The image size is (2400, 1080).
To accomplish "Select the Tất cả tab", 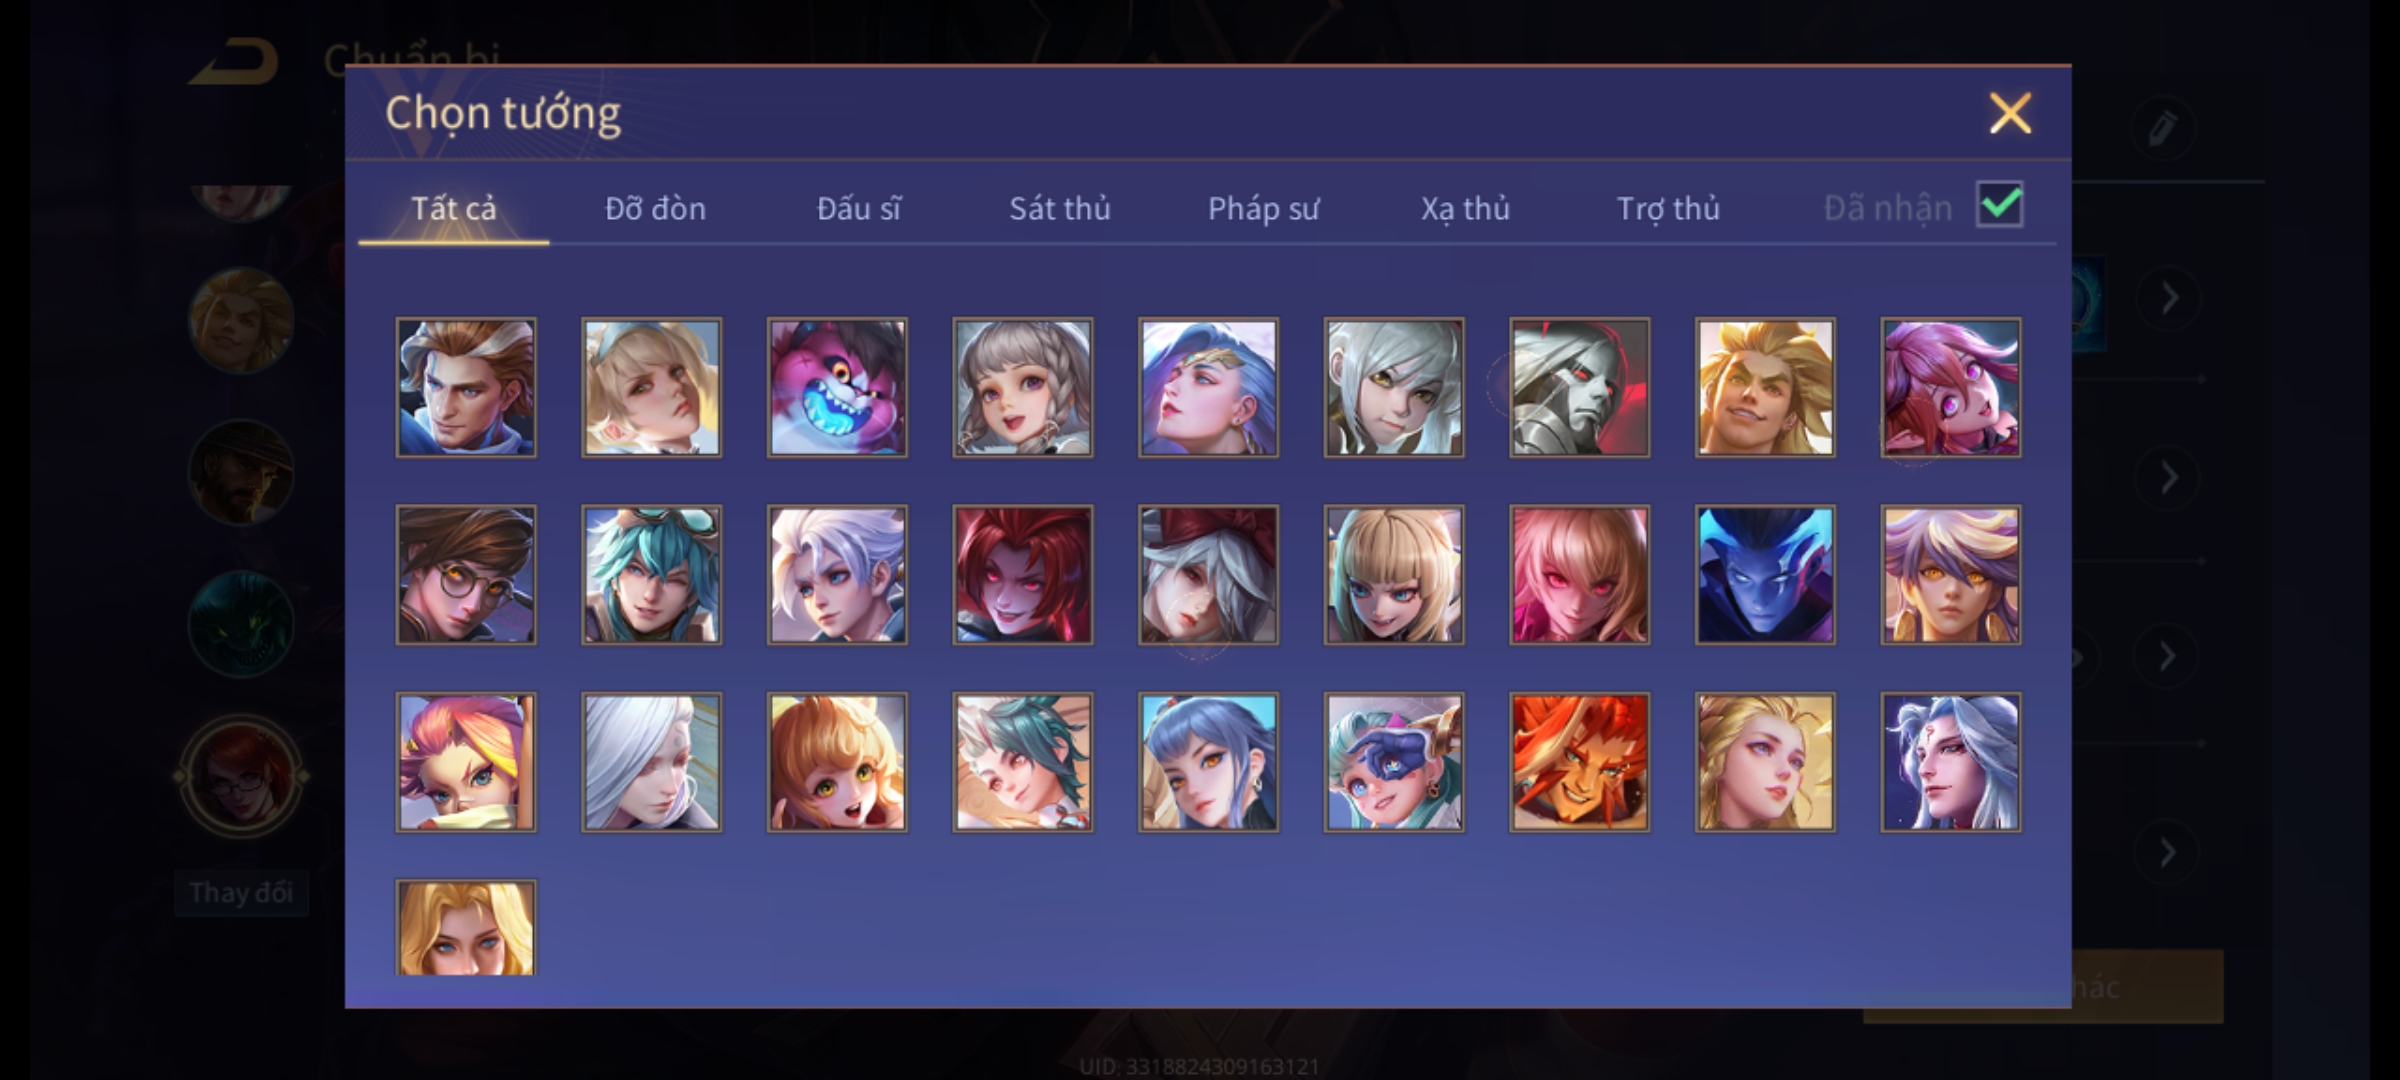I will click(x=453, y=208).
